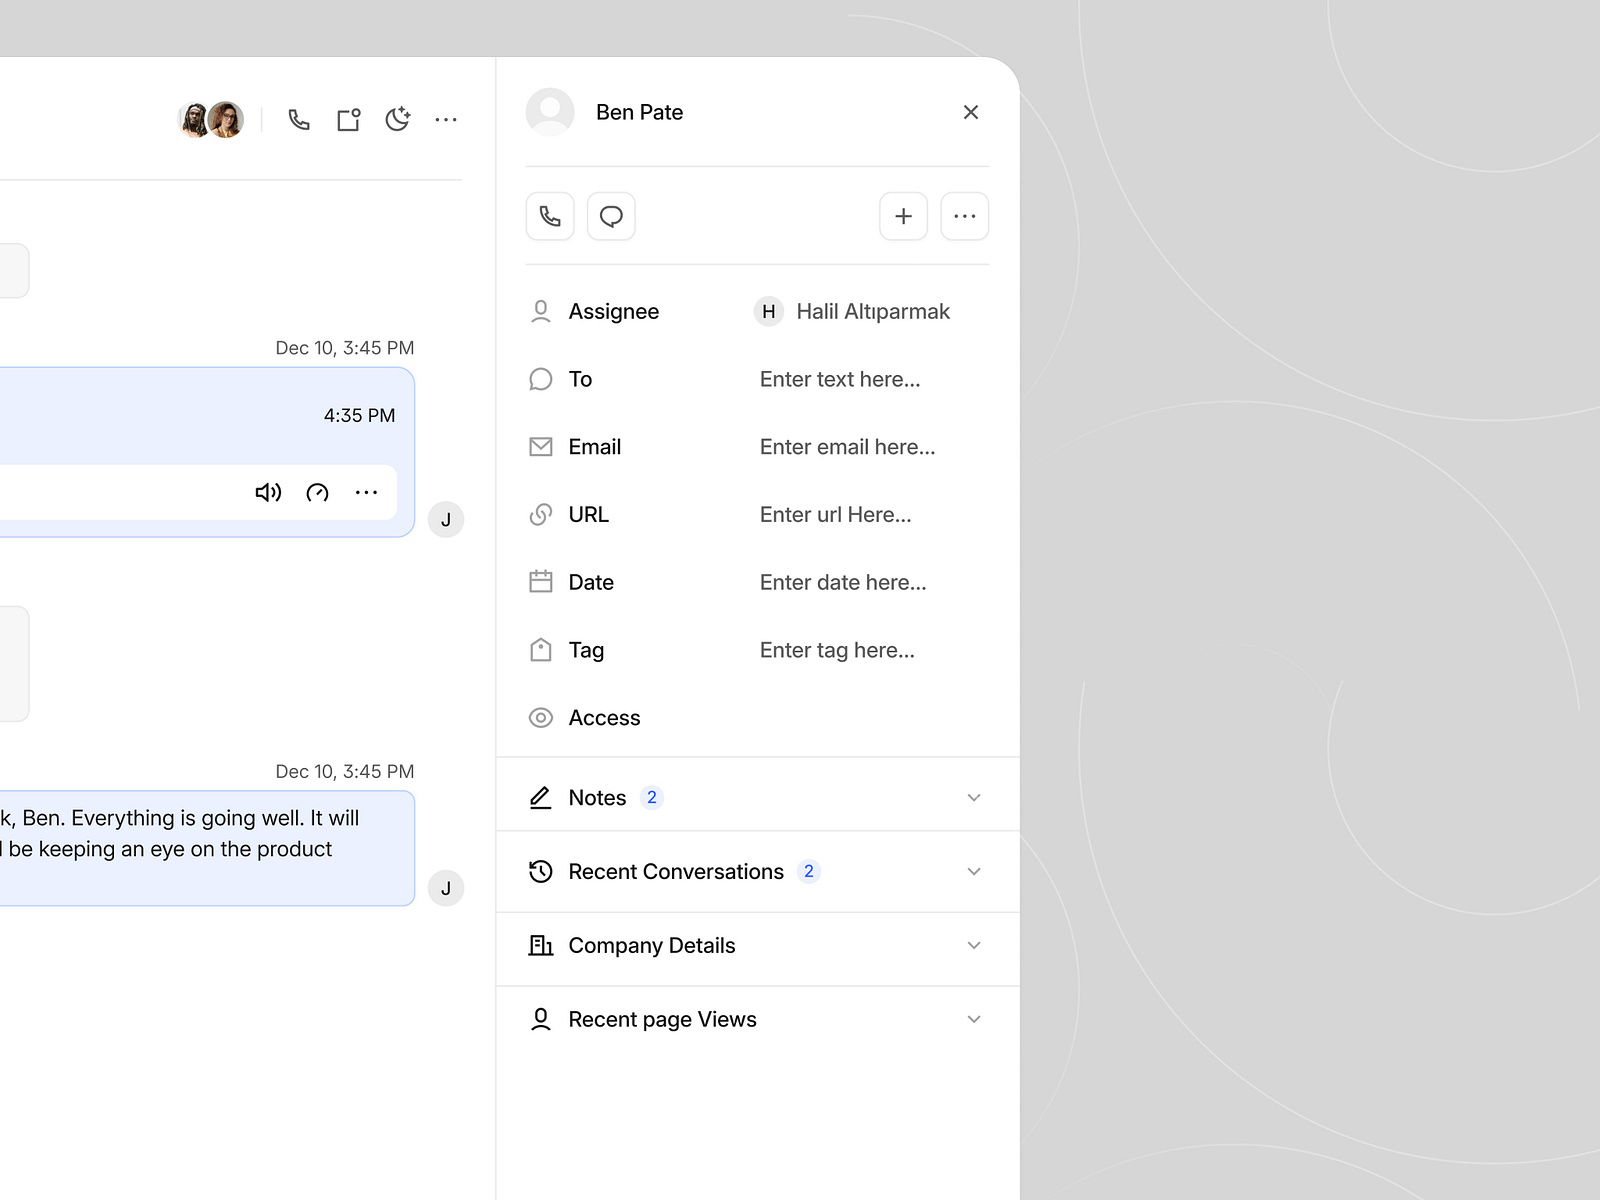The width and height of the screenshot is (1600, 1200).
Task: Select assignee Halil Altıparmak
Action: 872,311
